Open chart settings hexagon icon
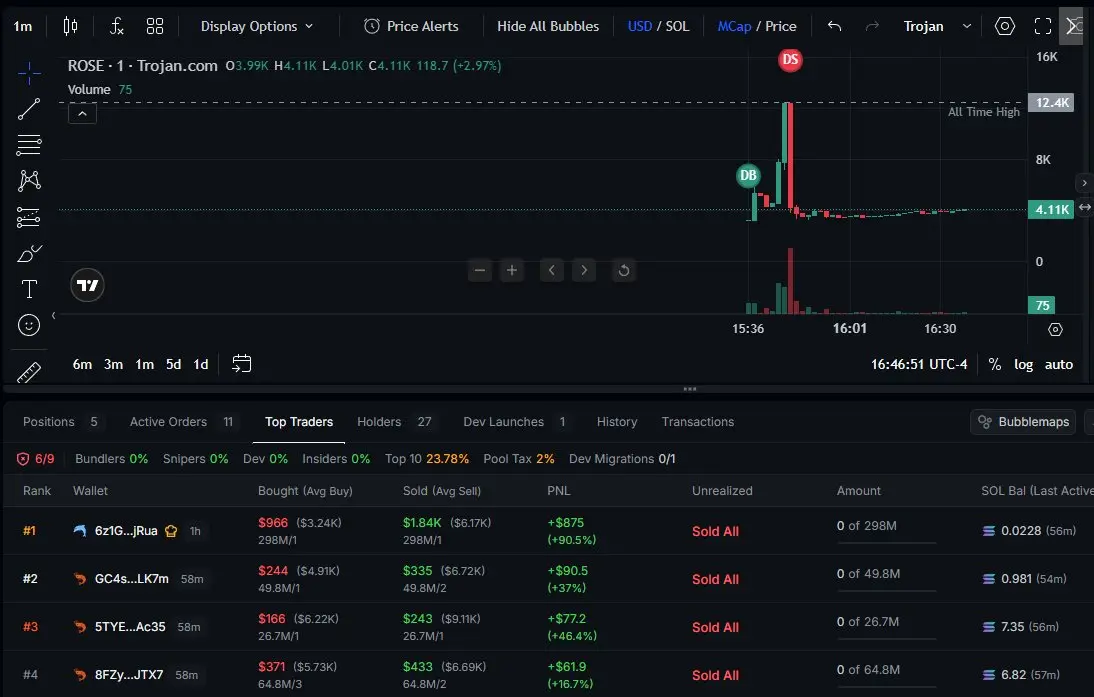Image resolution: width=1094 pixels, height=697 pixels. (1005, 27)
